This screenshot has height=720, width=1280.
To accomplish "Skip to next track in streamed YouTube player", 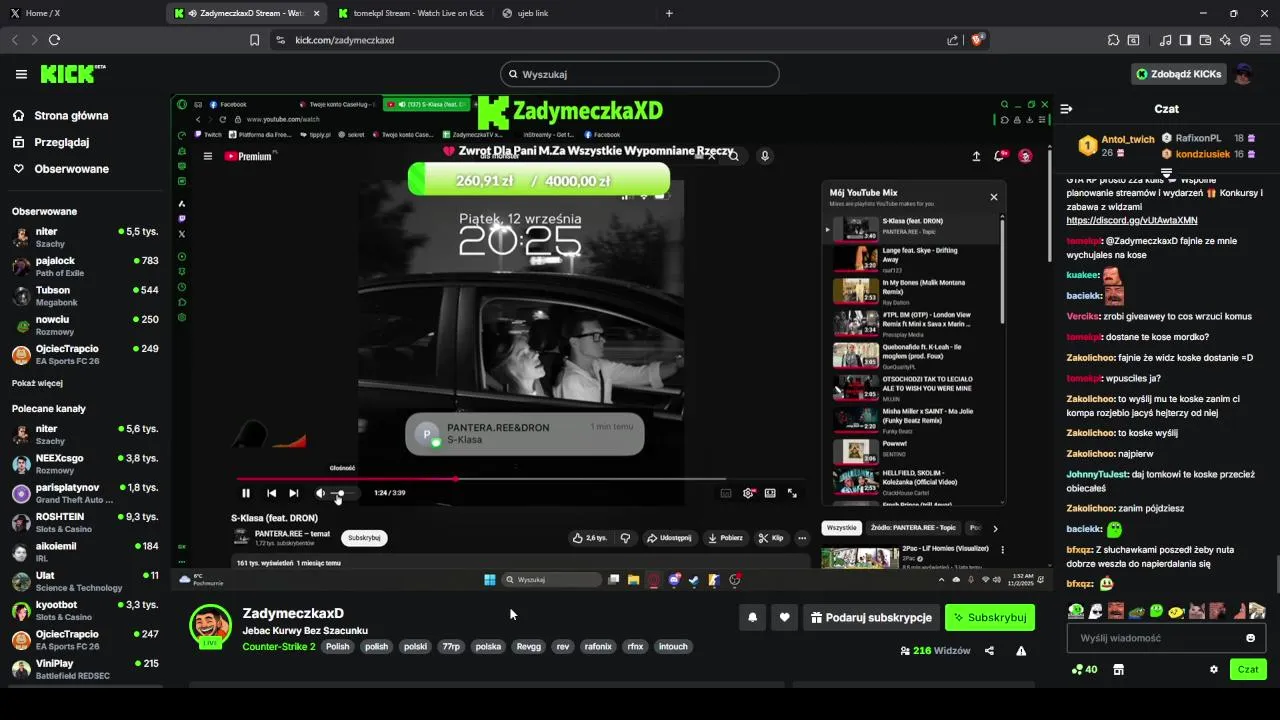I will point(293,493).
